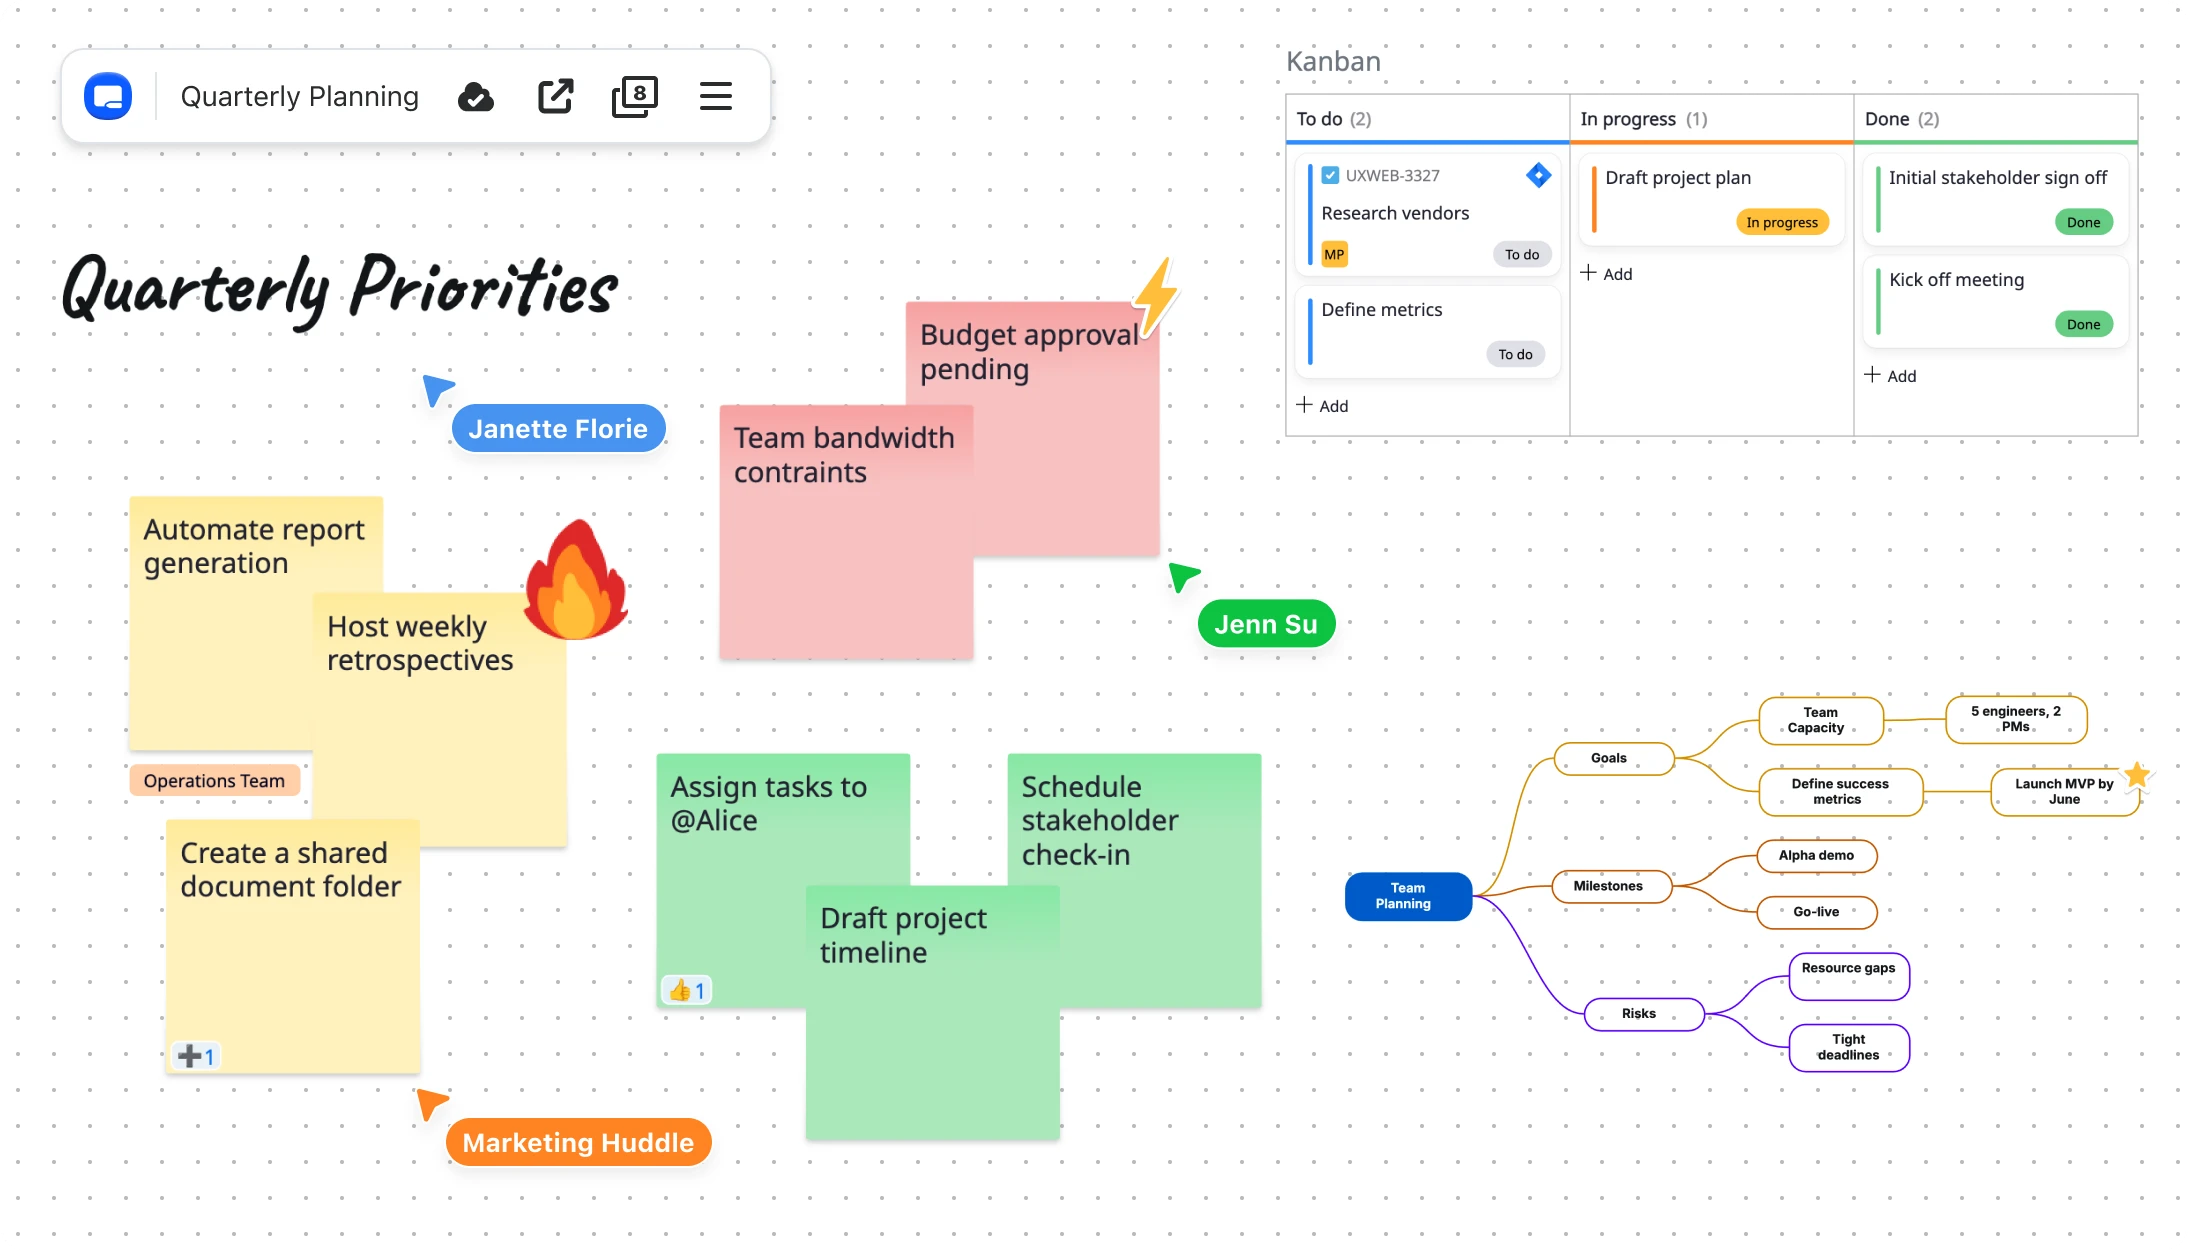Open the hamburger menu in the toolbar
Viewport: 2188px width, 1250px height.
click(x=716, y=96)
